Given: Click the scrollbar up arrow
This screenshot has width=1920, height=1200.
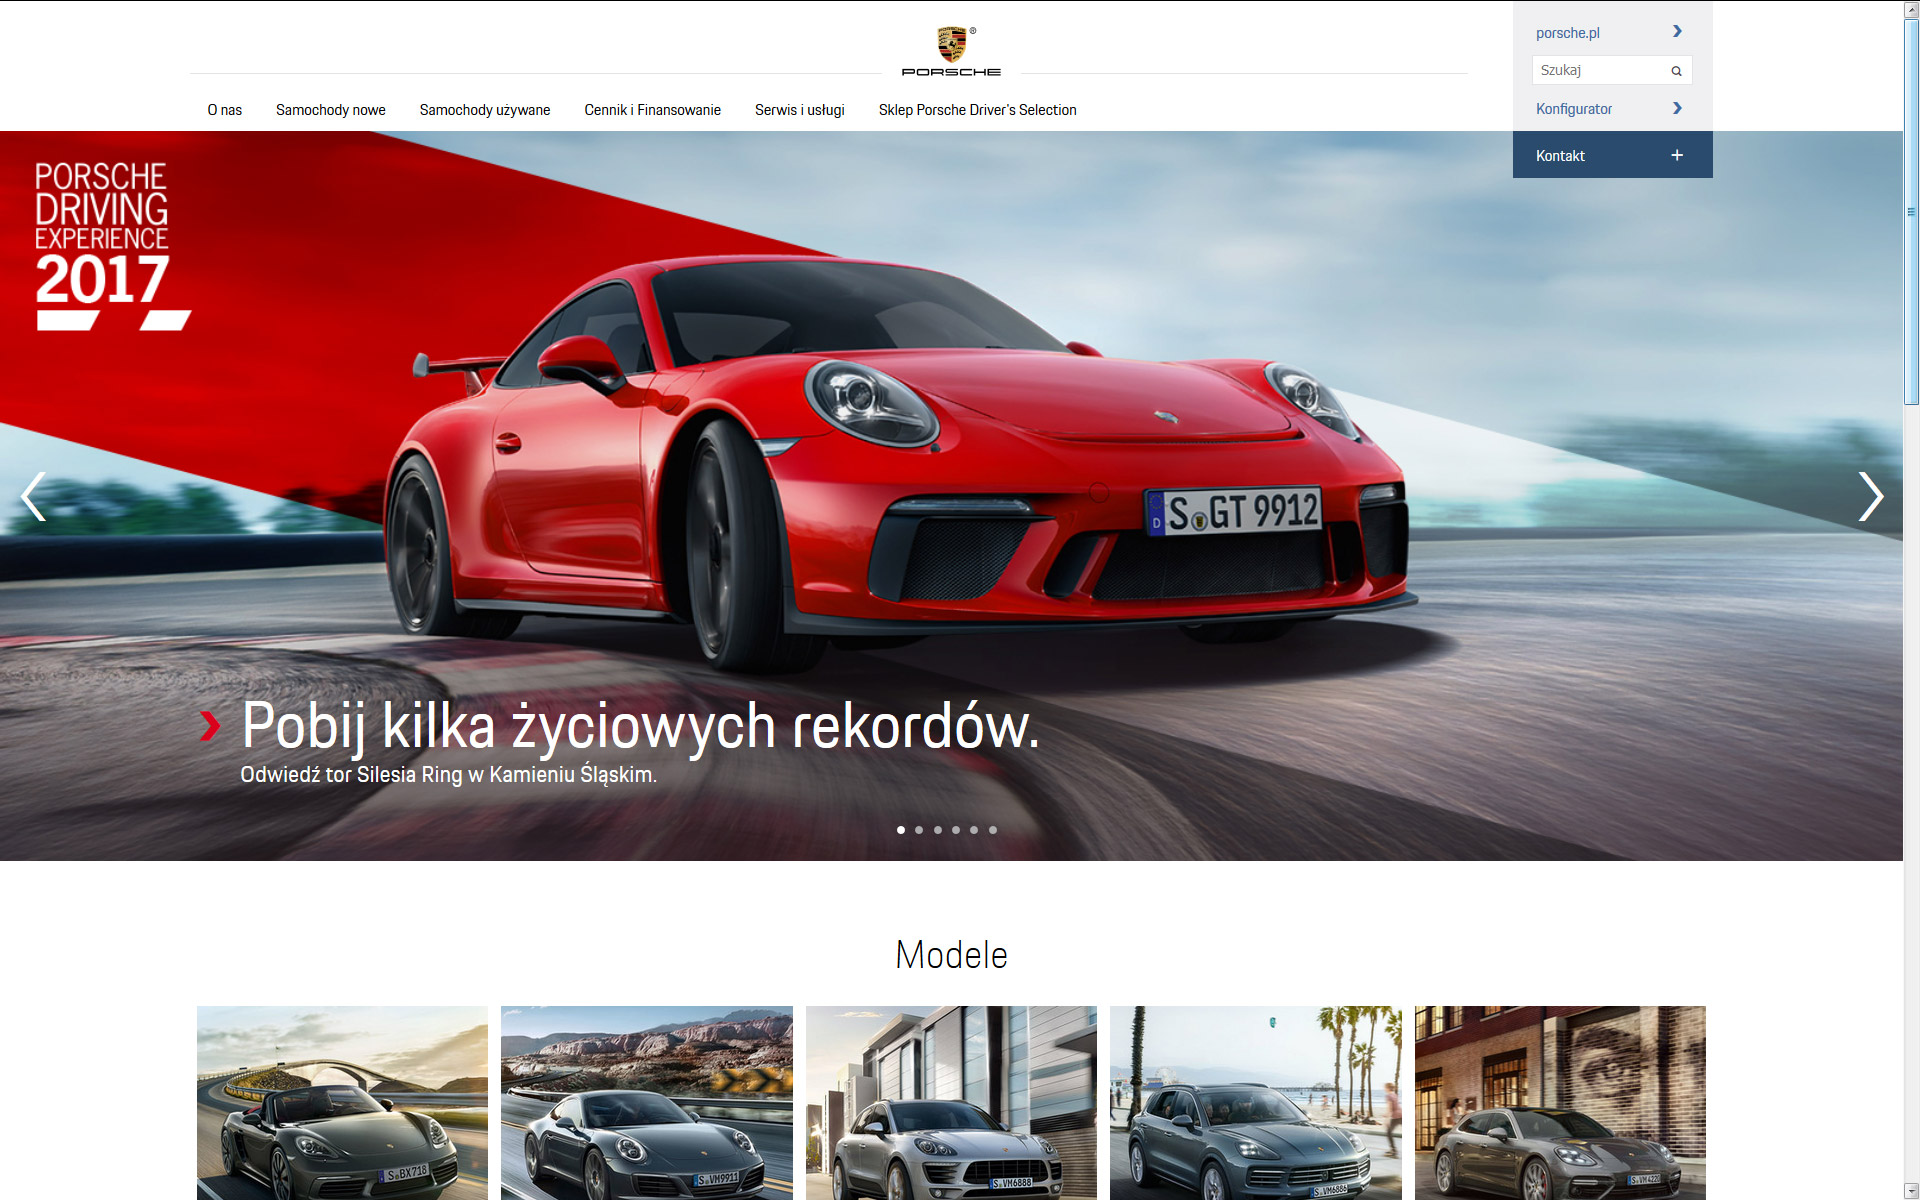Looking at the screenshot, I should pyautogui.click(x=1911, y=9).
